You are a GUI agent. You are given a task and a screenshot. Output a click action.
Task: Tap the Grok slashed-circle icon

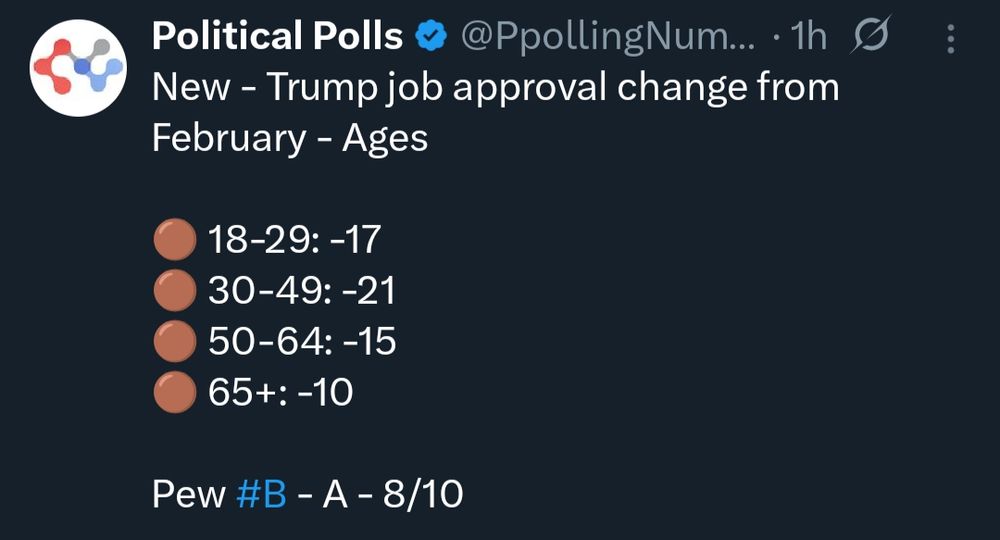tap(870, 34)
